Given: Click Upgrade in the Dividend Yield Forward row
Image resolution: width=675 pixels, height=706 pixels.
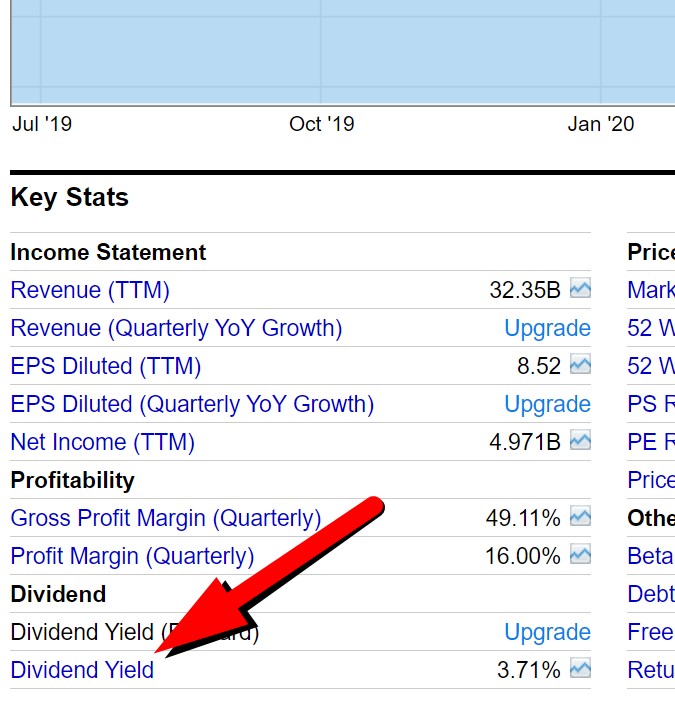Looking at the screenshot, I should (547, 633).
